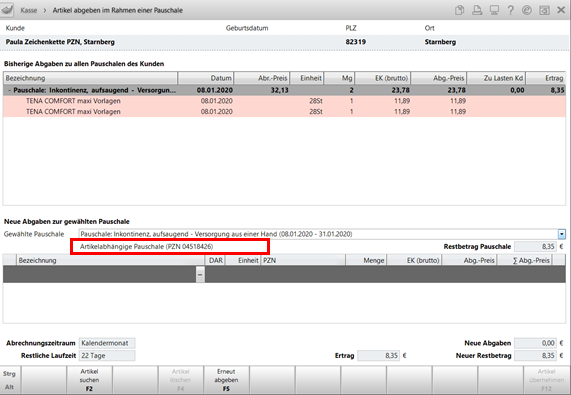The height and width of the screenshot is (395, 571).
Task: Open the Gewählte Pauschale dropdown arrow
Action: click(x=562, y=234)
